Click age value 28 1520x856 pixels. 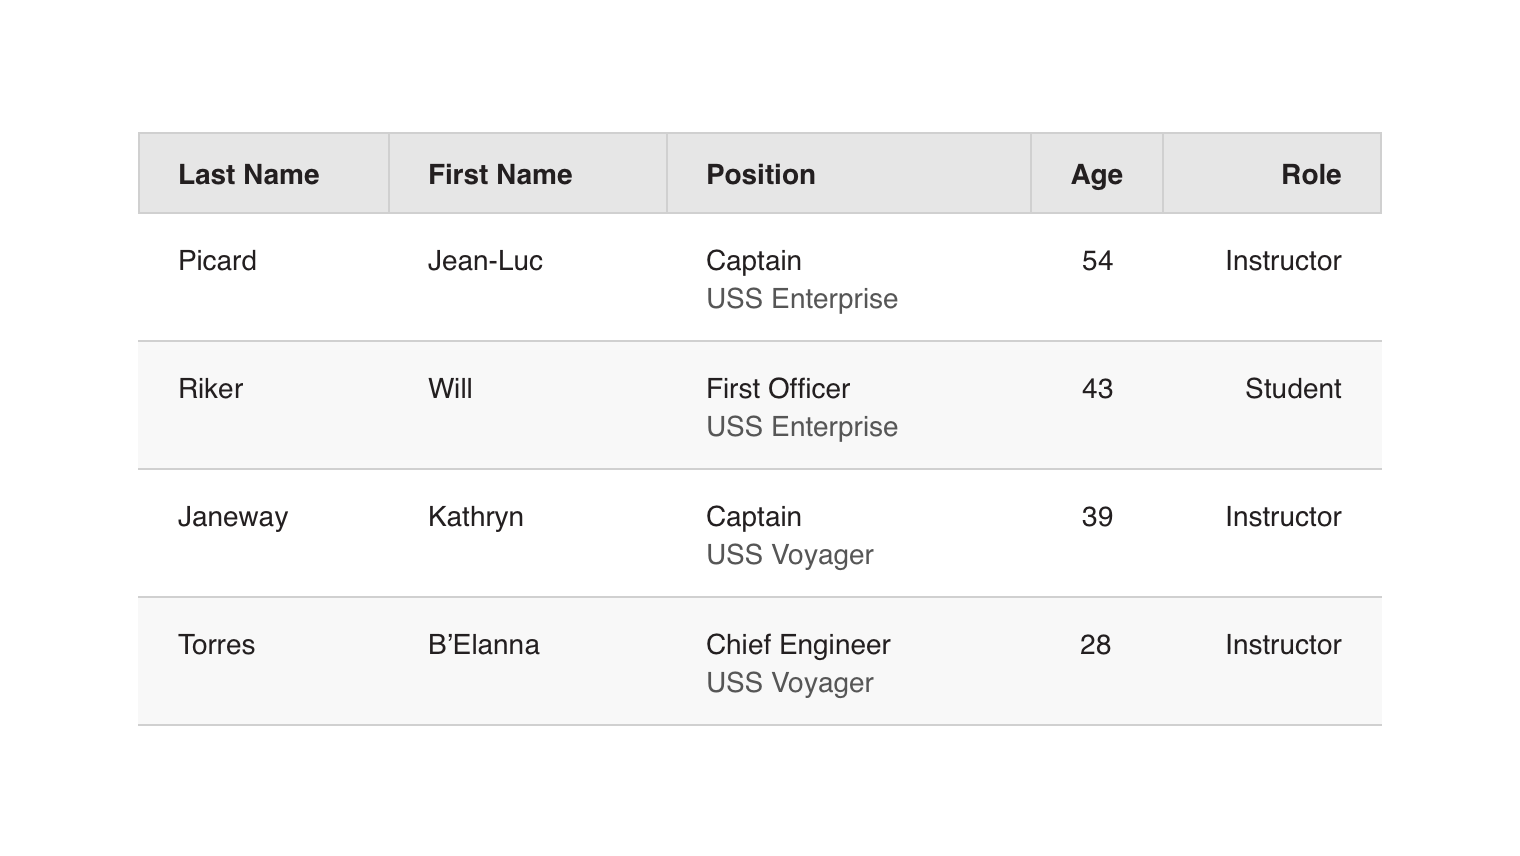coord(1095,645)
